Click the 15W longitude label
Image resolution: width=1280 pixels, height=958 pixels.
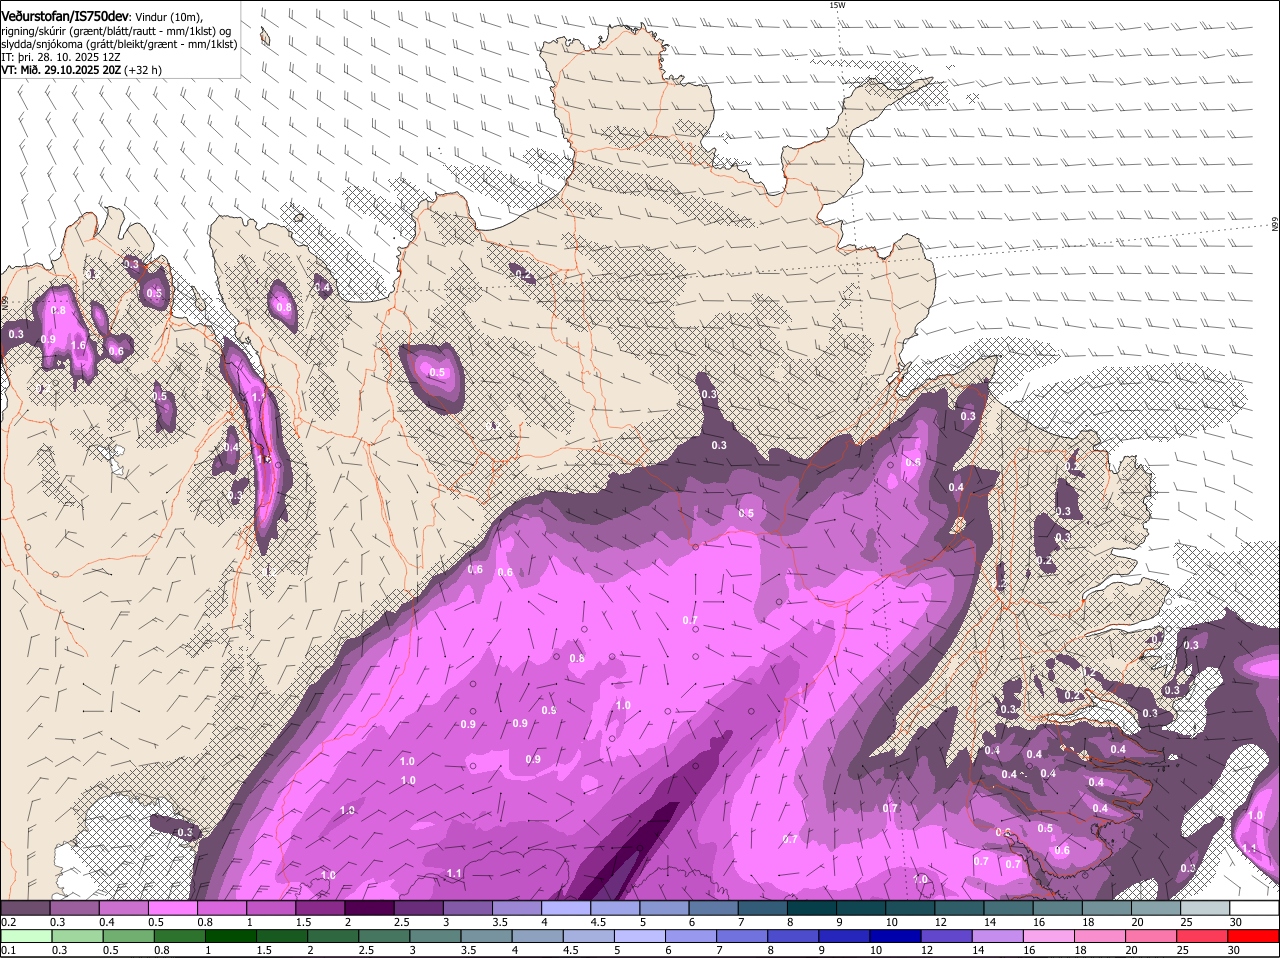[837, 5]
